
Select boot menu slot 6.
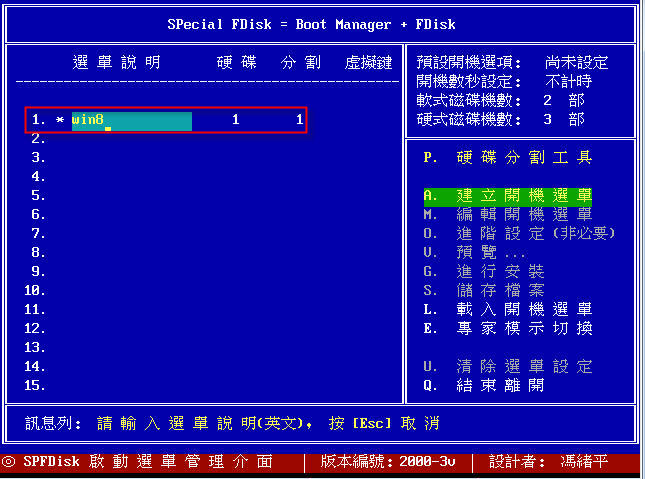coord(38,214)
